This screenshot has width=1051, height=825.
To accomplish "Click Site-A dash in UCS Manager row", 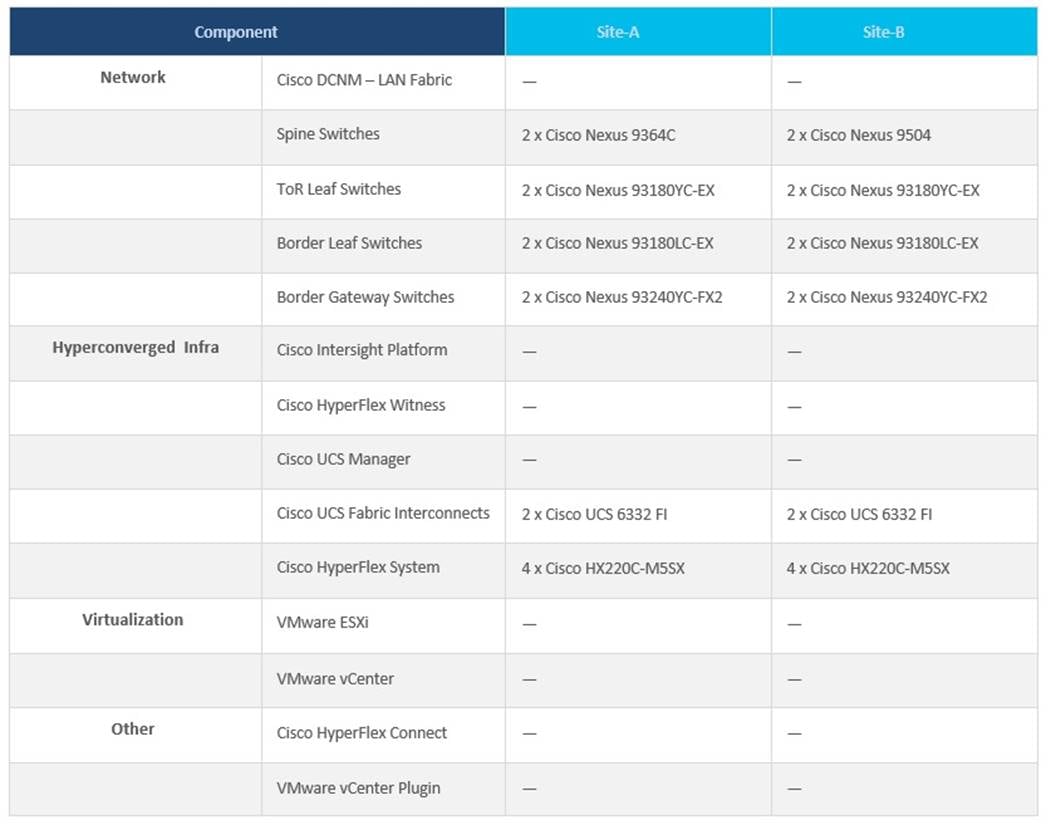I will point(530,460).
